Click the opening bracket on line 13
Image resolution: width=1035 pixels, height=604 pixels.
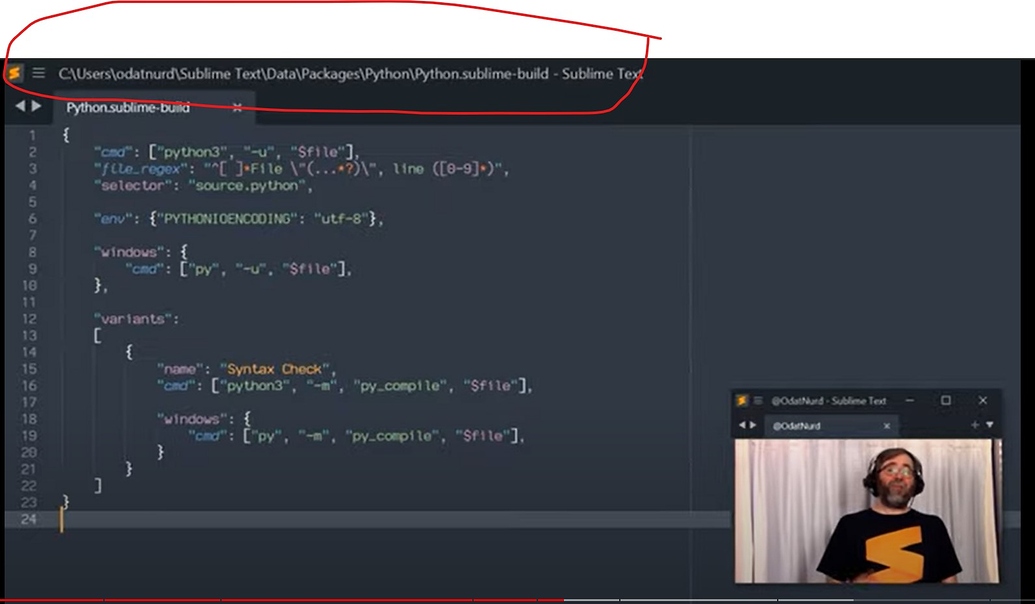[x=98, y=335]
